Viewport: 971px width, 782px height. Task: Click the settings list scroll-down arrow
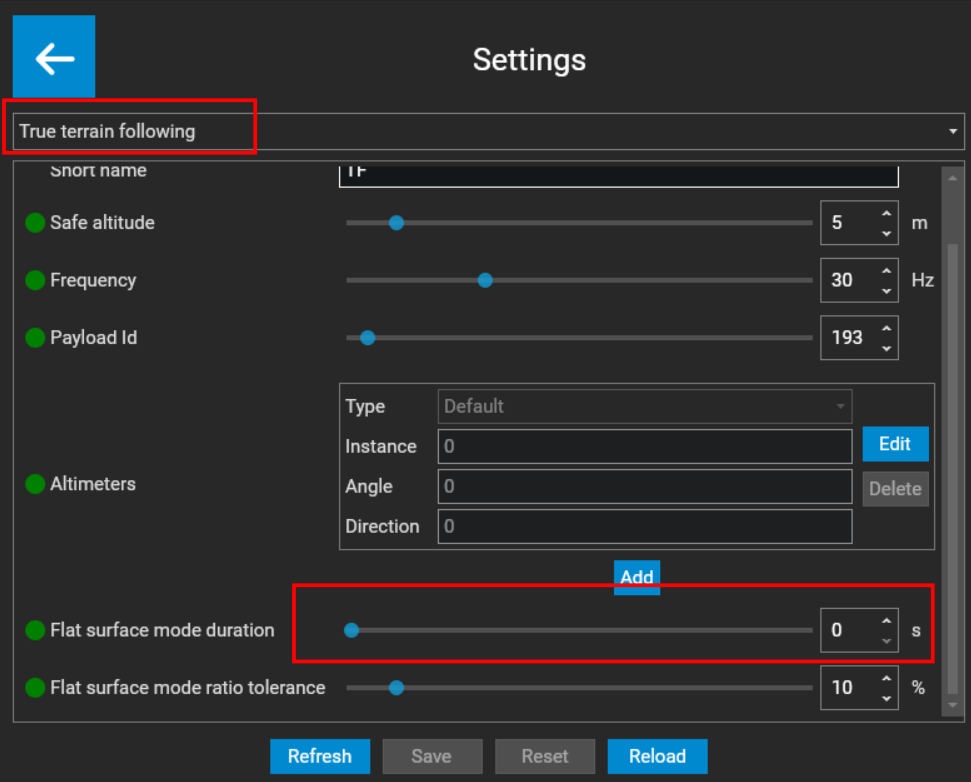tap(953, 706)
